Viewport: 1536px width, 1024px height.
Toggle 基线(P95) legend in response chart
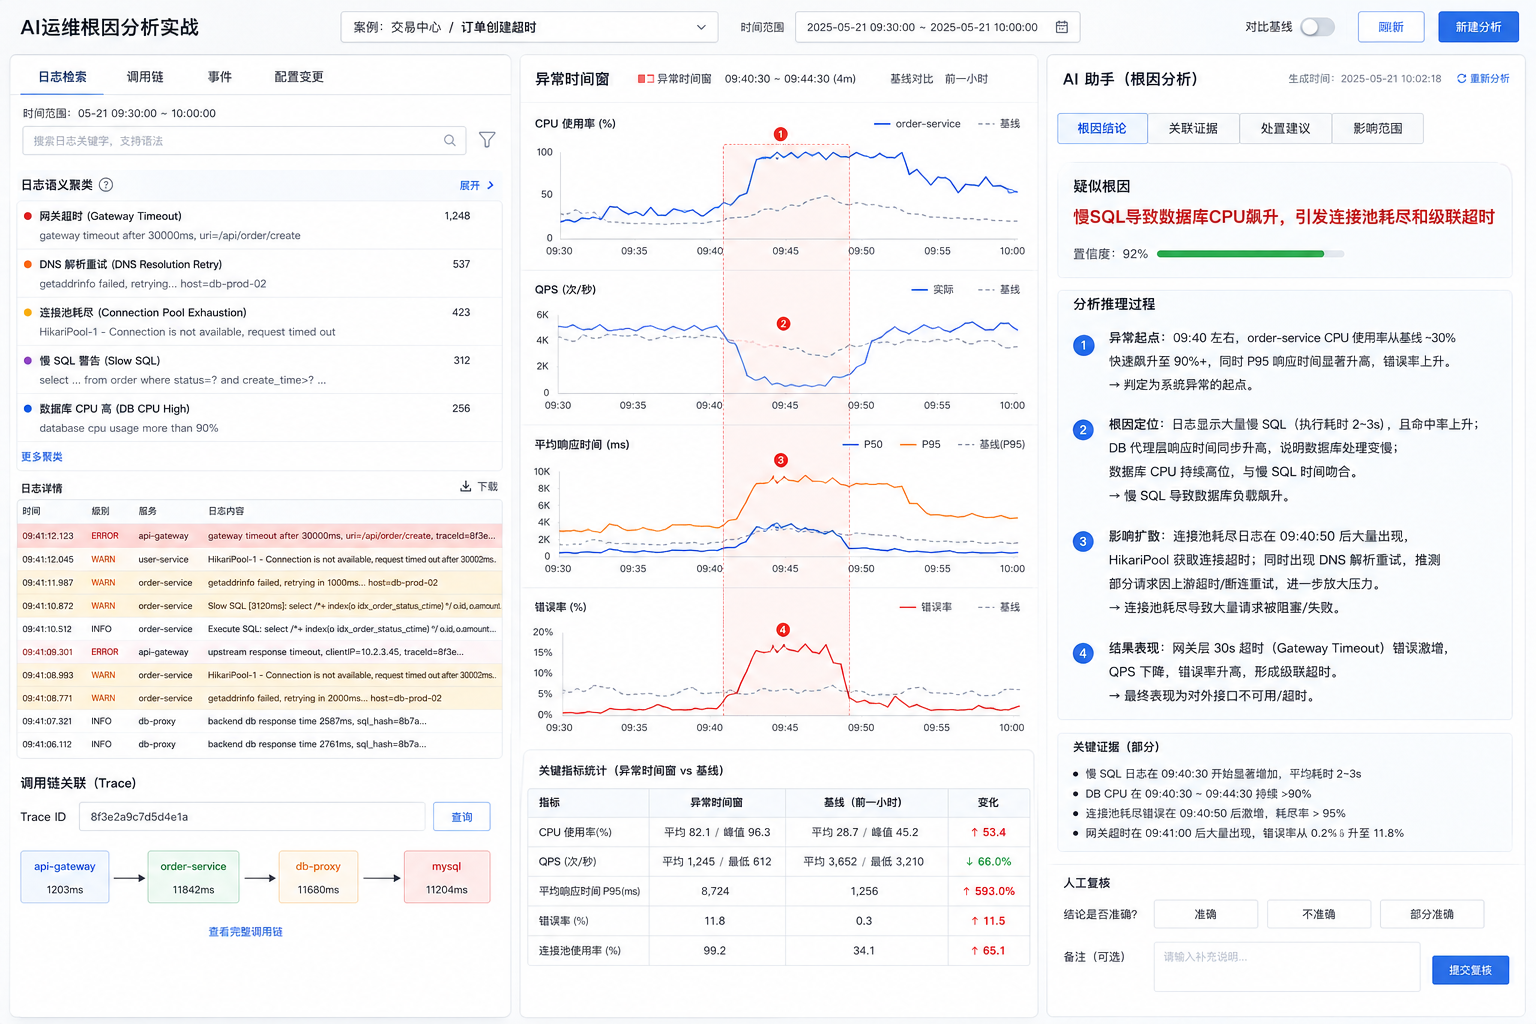point(991,444)
